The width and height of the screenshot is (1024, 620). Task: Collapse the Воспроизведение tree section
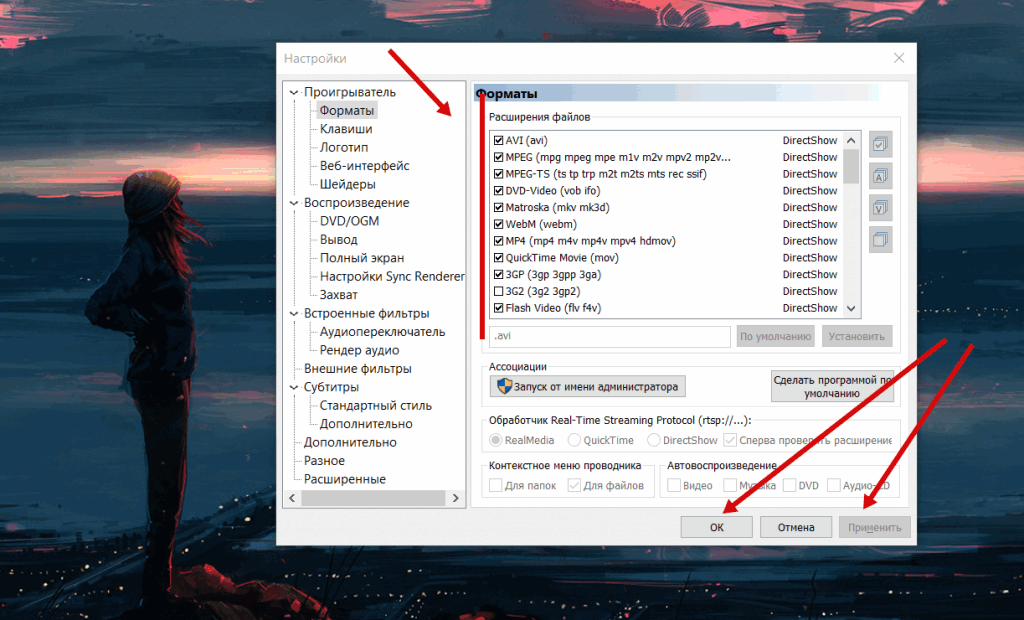point(294,203)
